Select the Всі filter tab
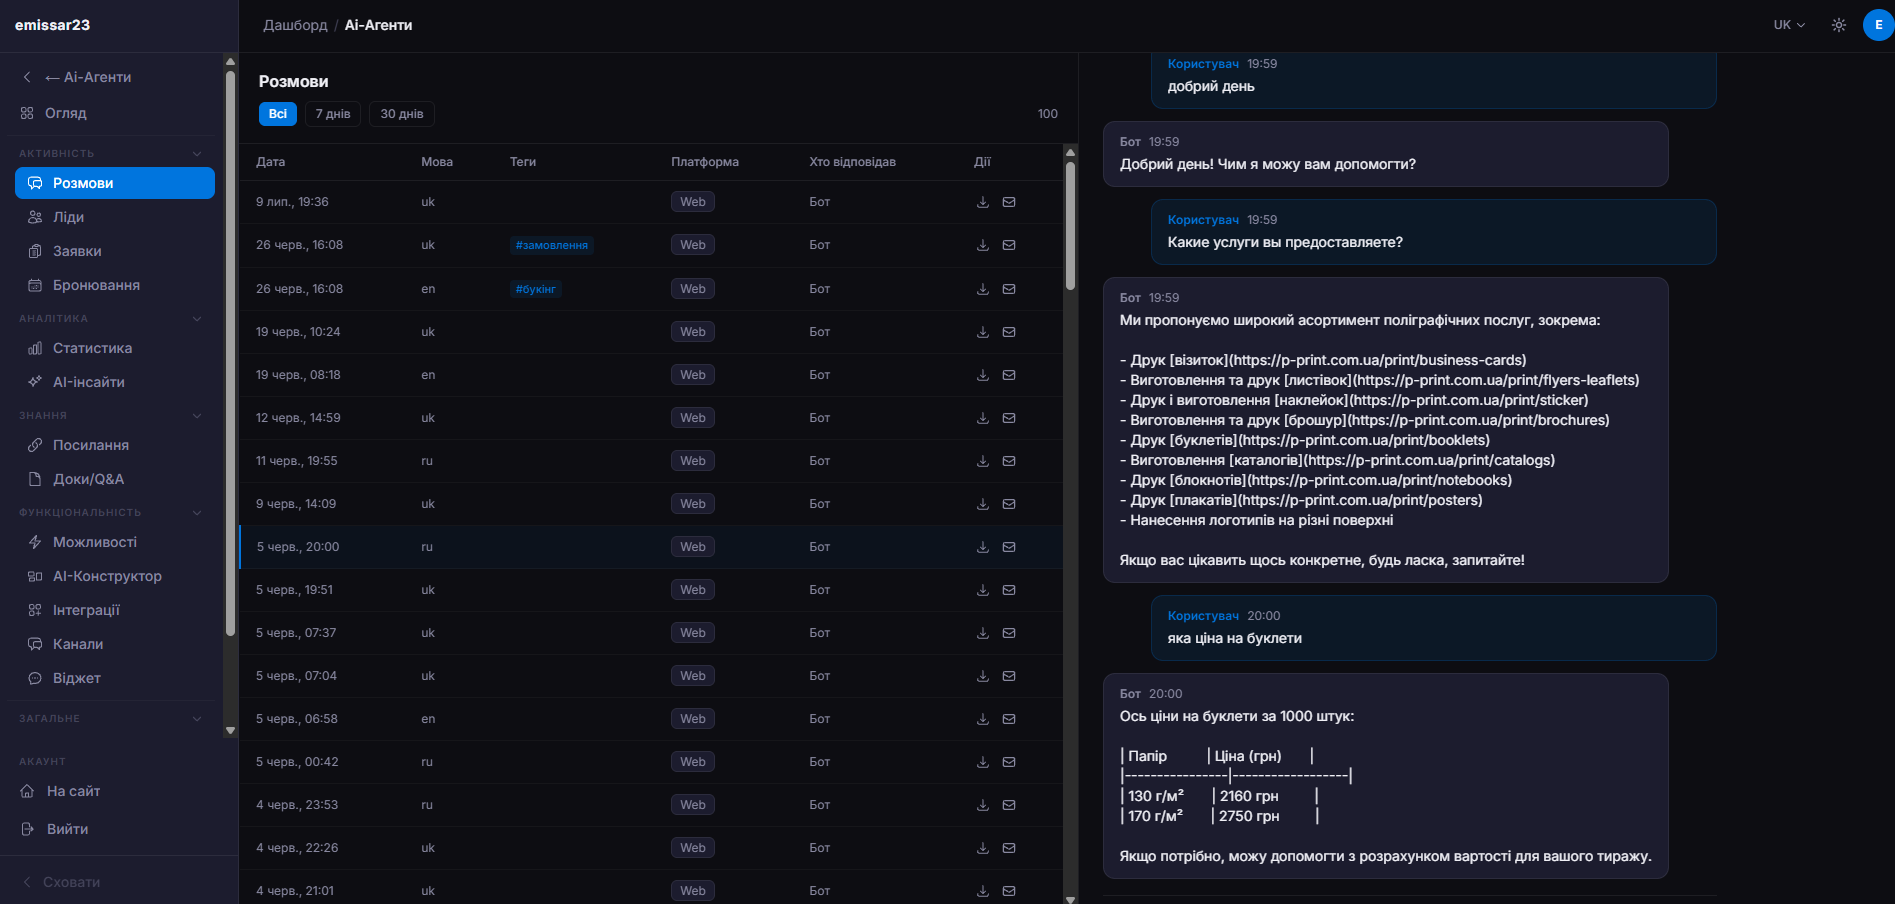The width and height of the screenshot is (1895, 904). (x=278, y=114)
